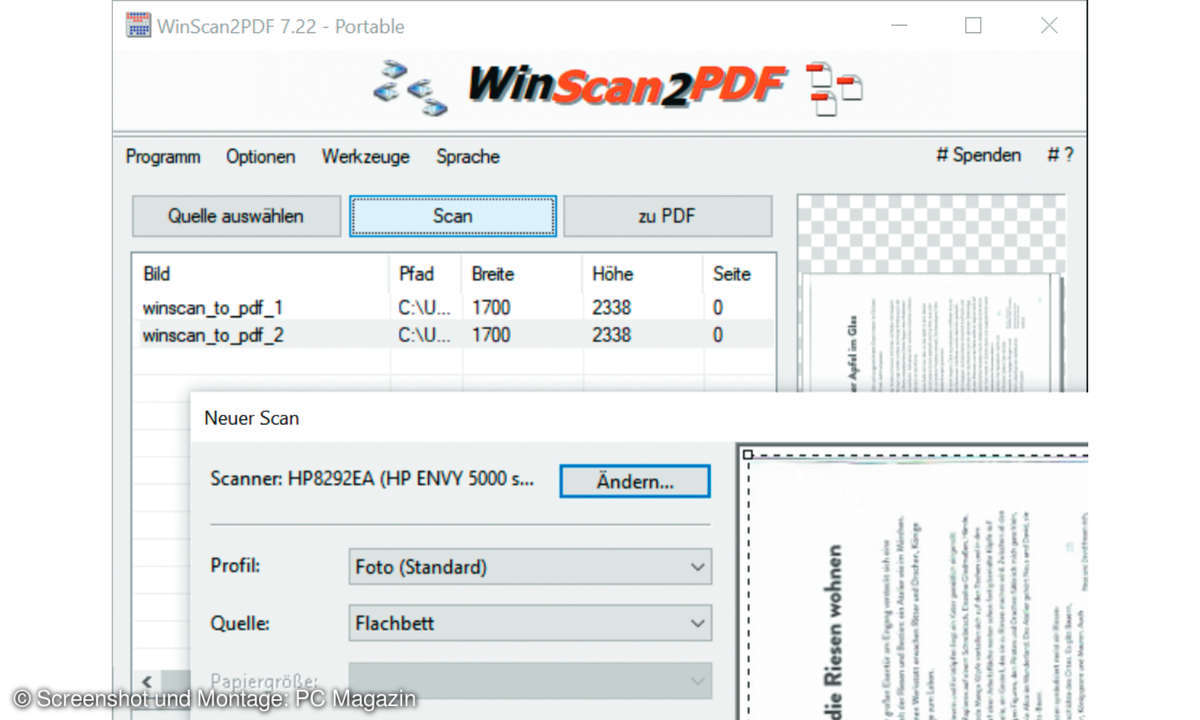Sort by the Pfad column header
1200x720 pixels.
pos(425,274)
